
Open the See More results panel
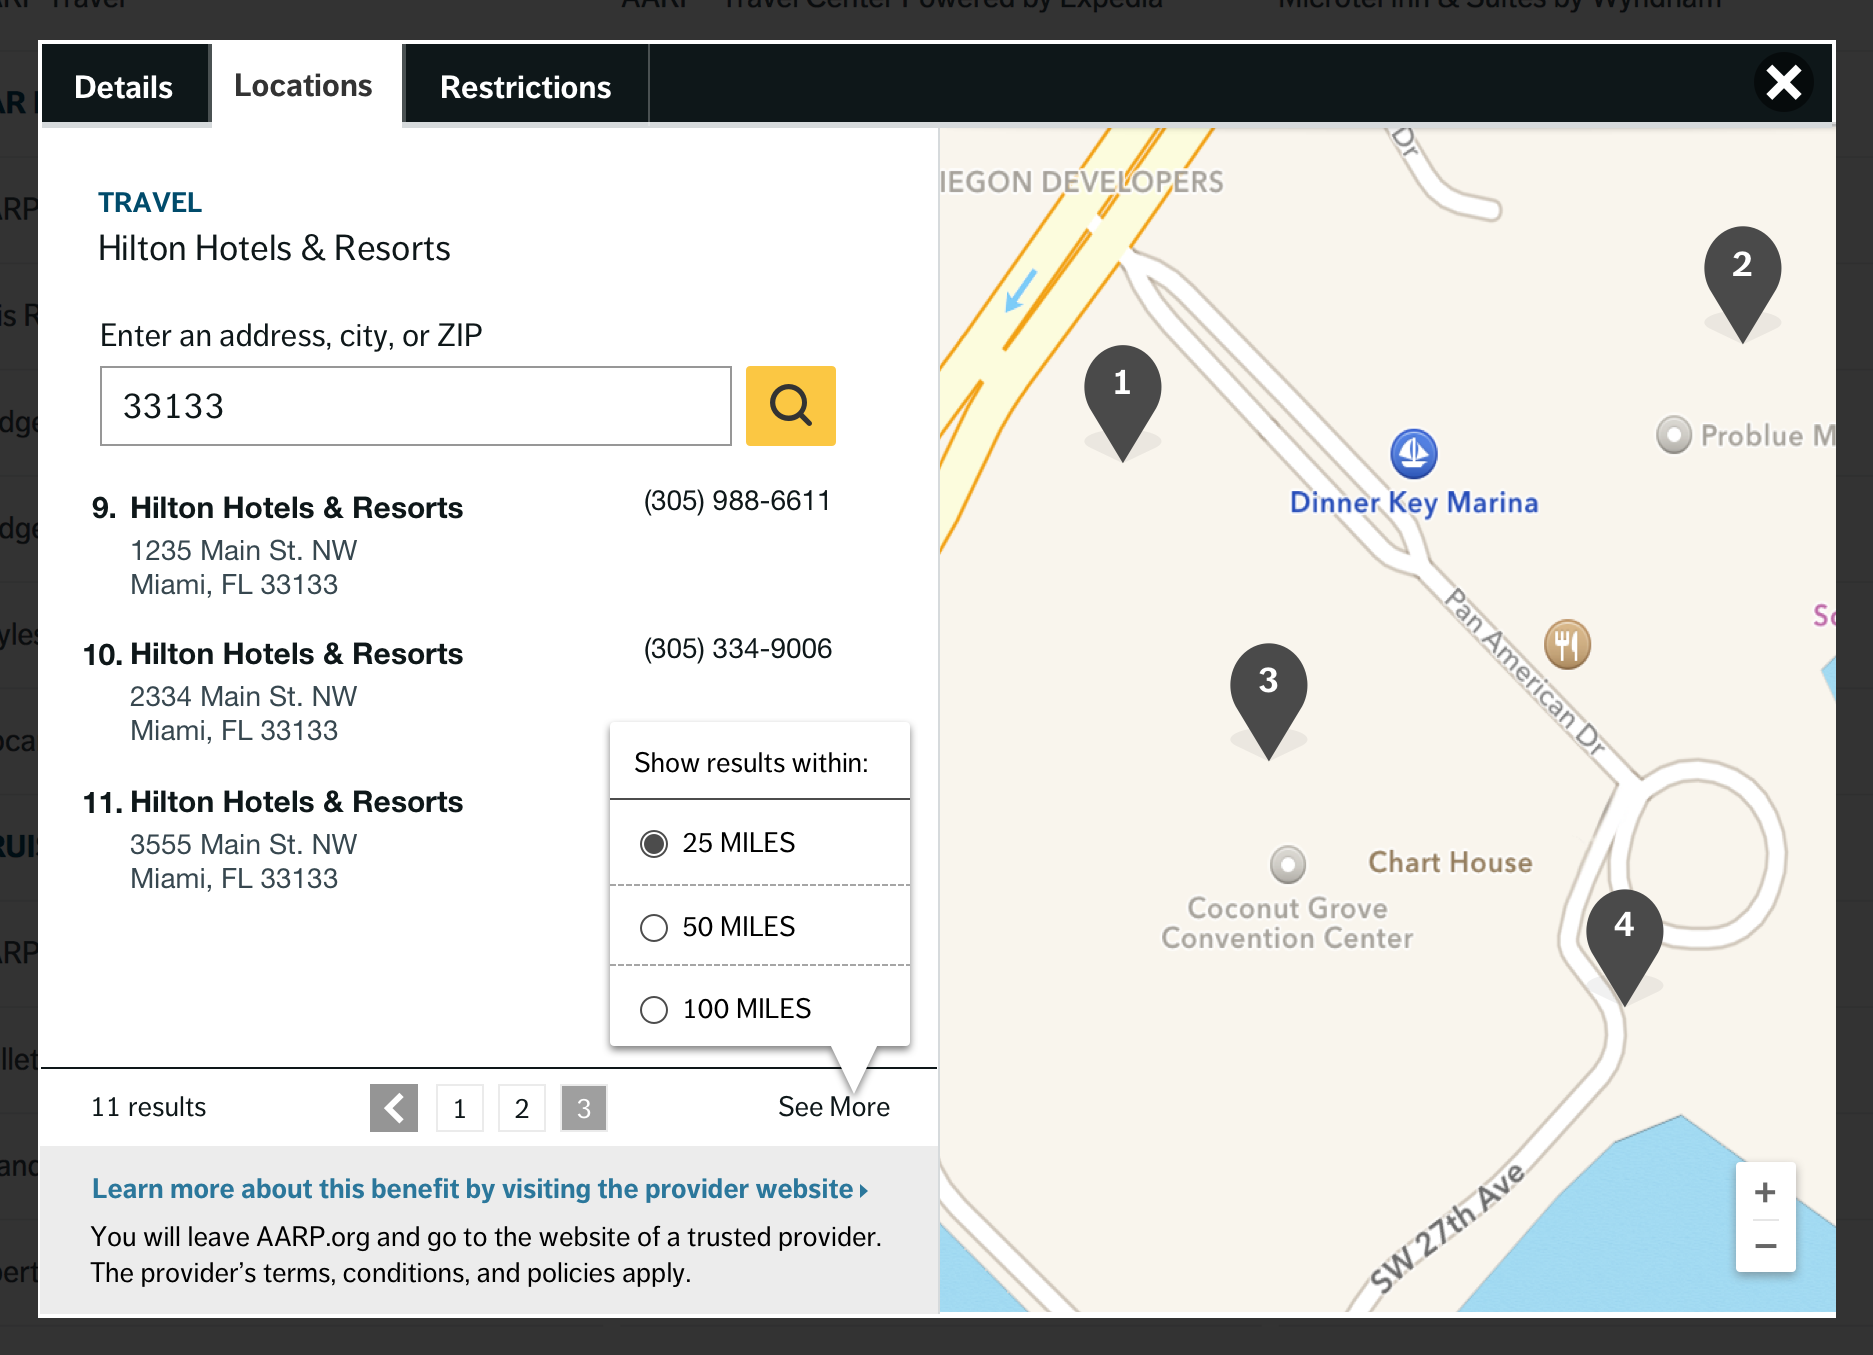point(834,1106)
